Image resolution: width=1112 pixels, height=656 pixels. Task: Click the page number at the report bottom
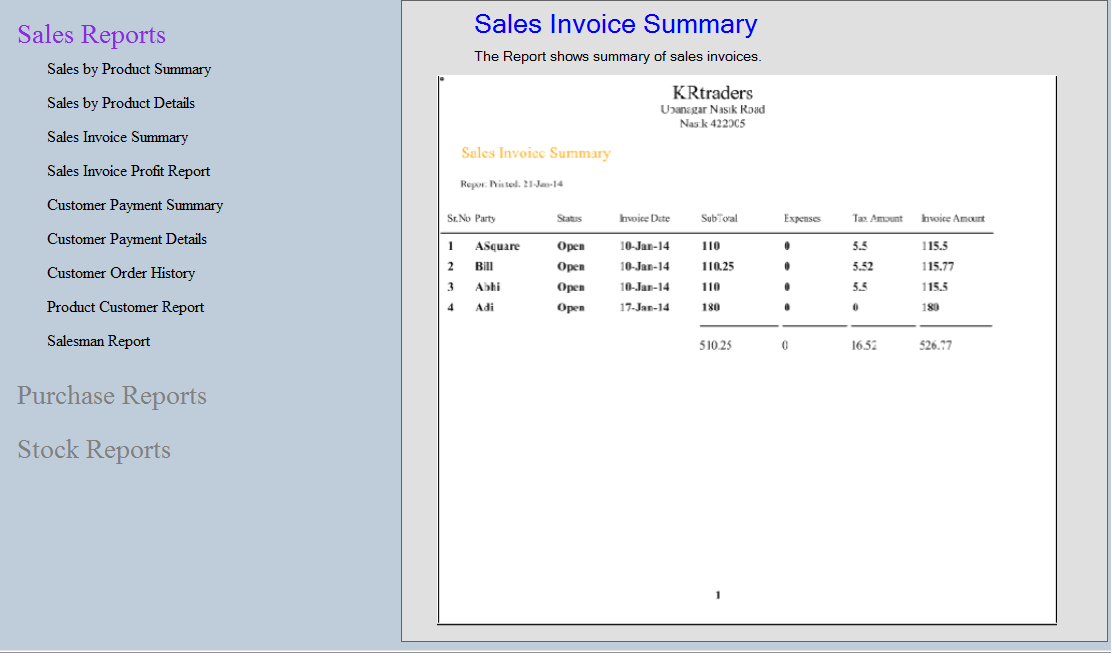point(718,595)
